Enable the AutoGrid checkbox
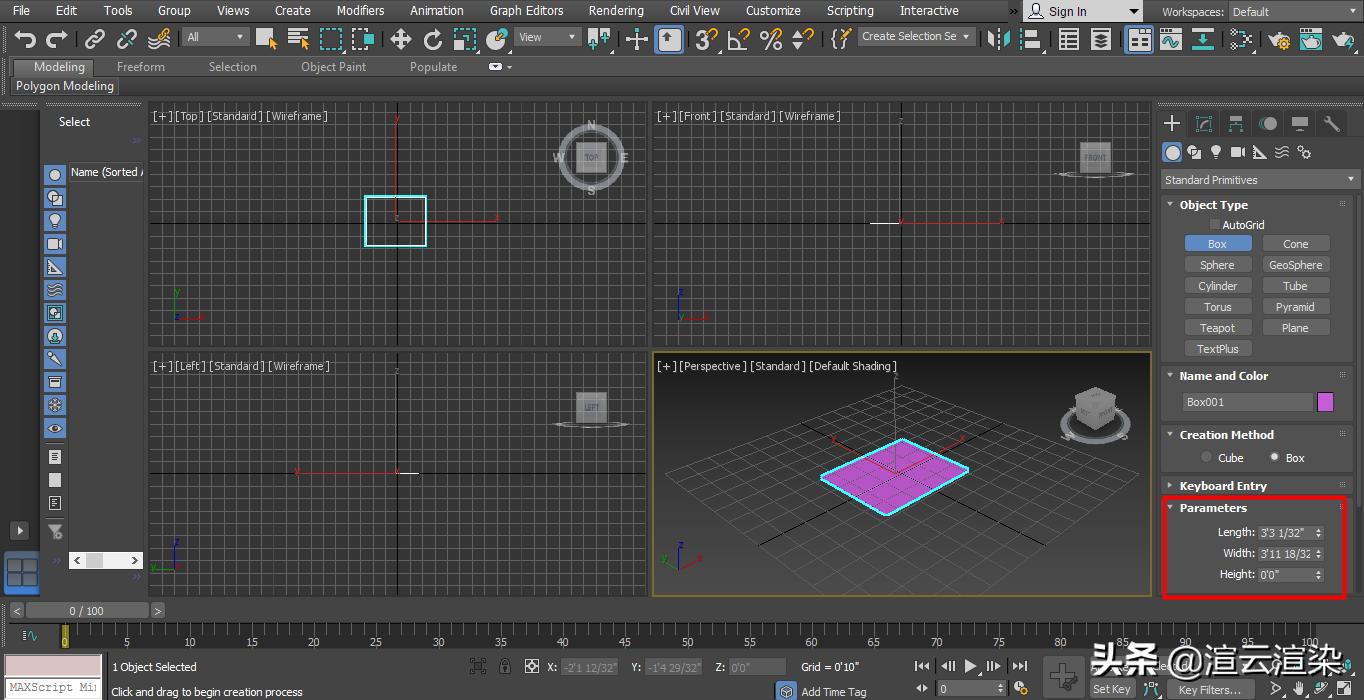 (1214, 224)
